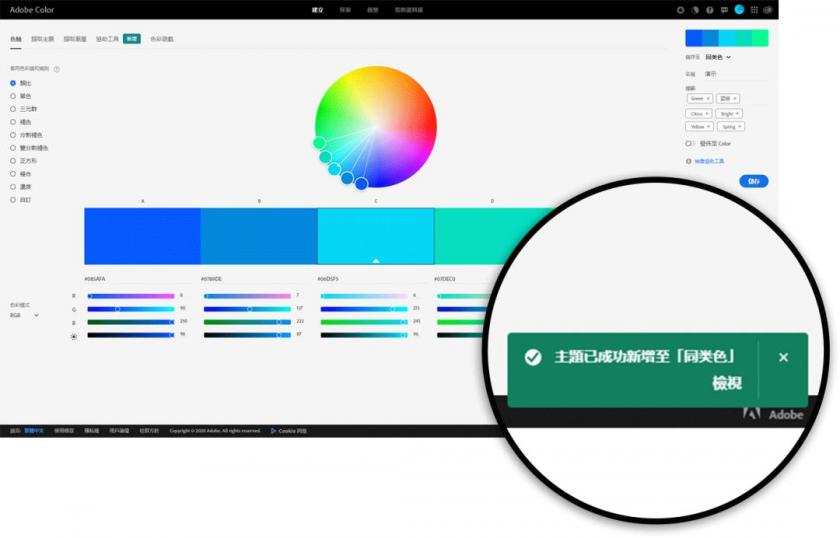
Task: Click the blue 儲存 save button
Action: (753, 181)
